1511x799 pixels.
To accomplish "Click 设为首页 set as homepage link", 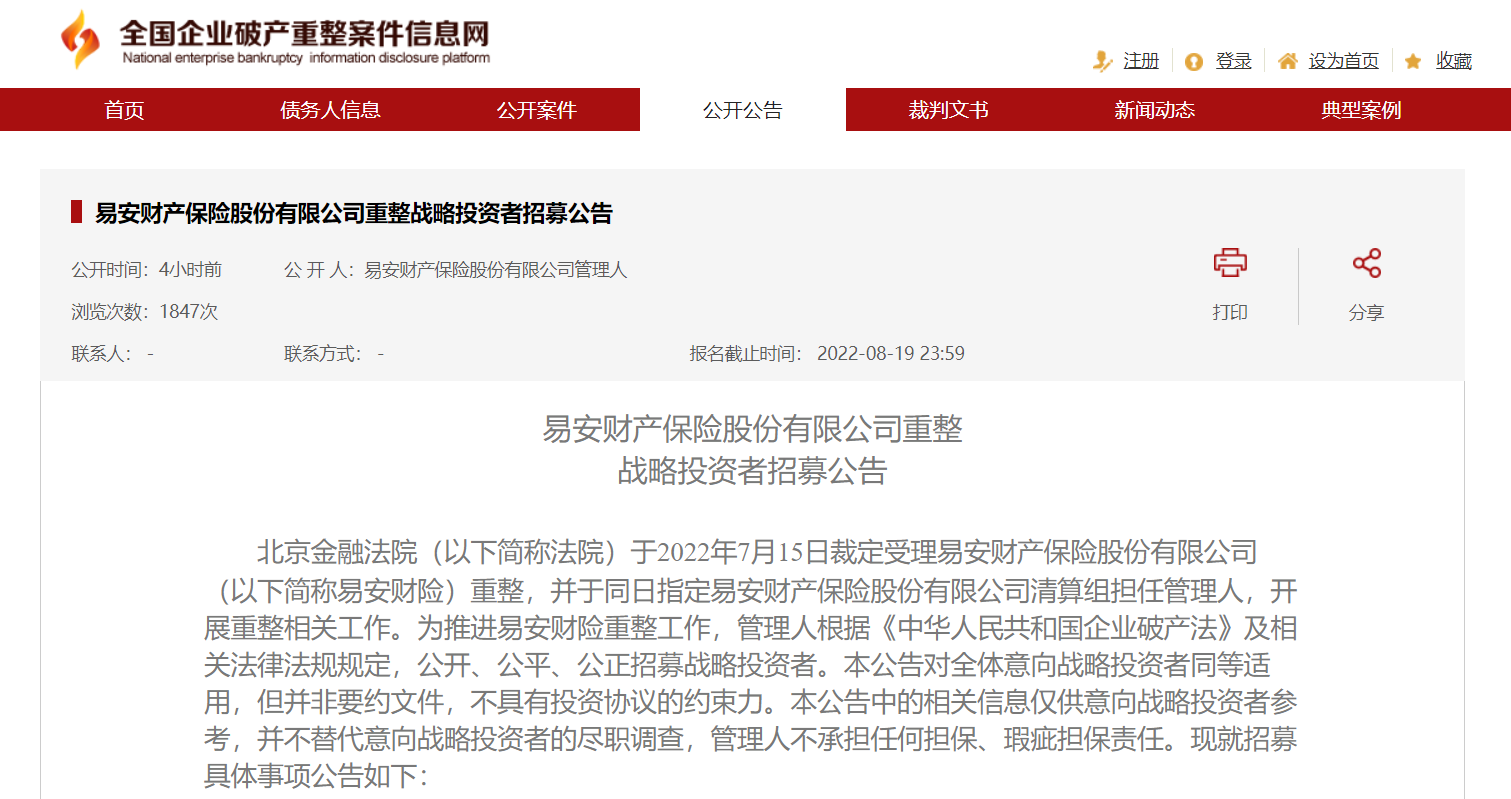I will pyautogui.click(x=1343, y=61).
